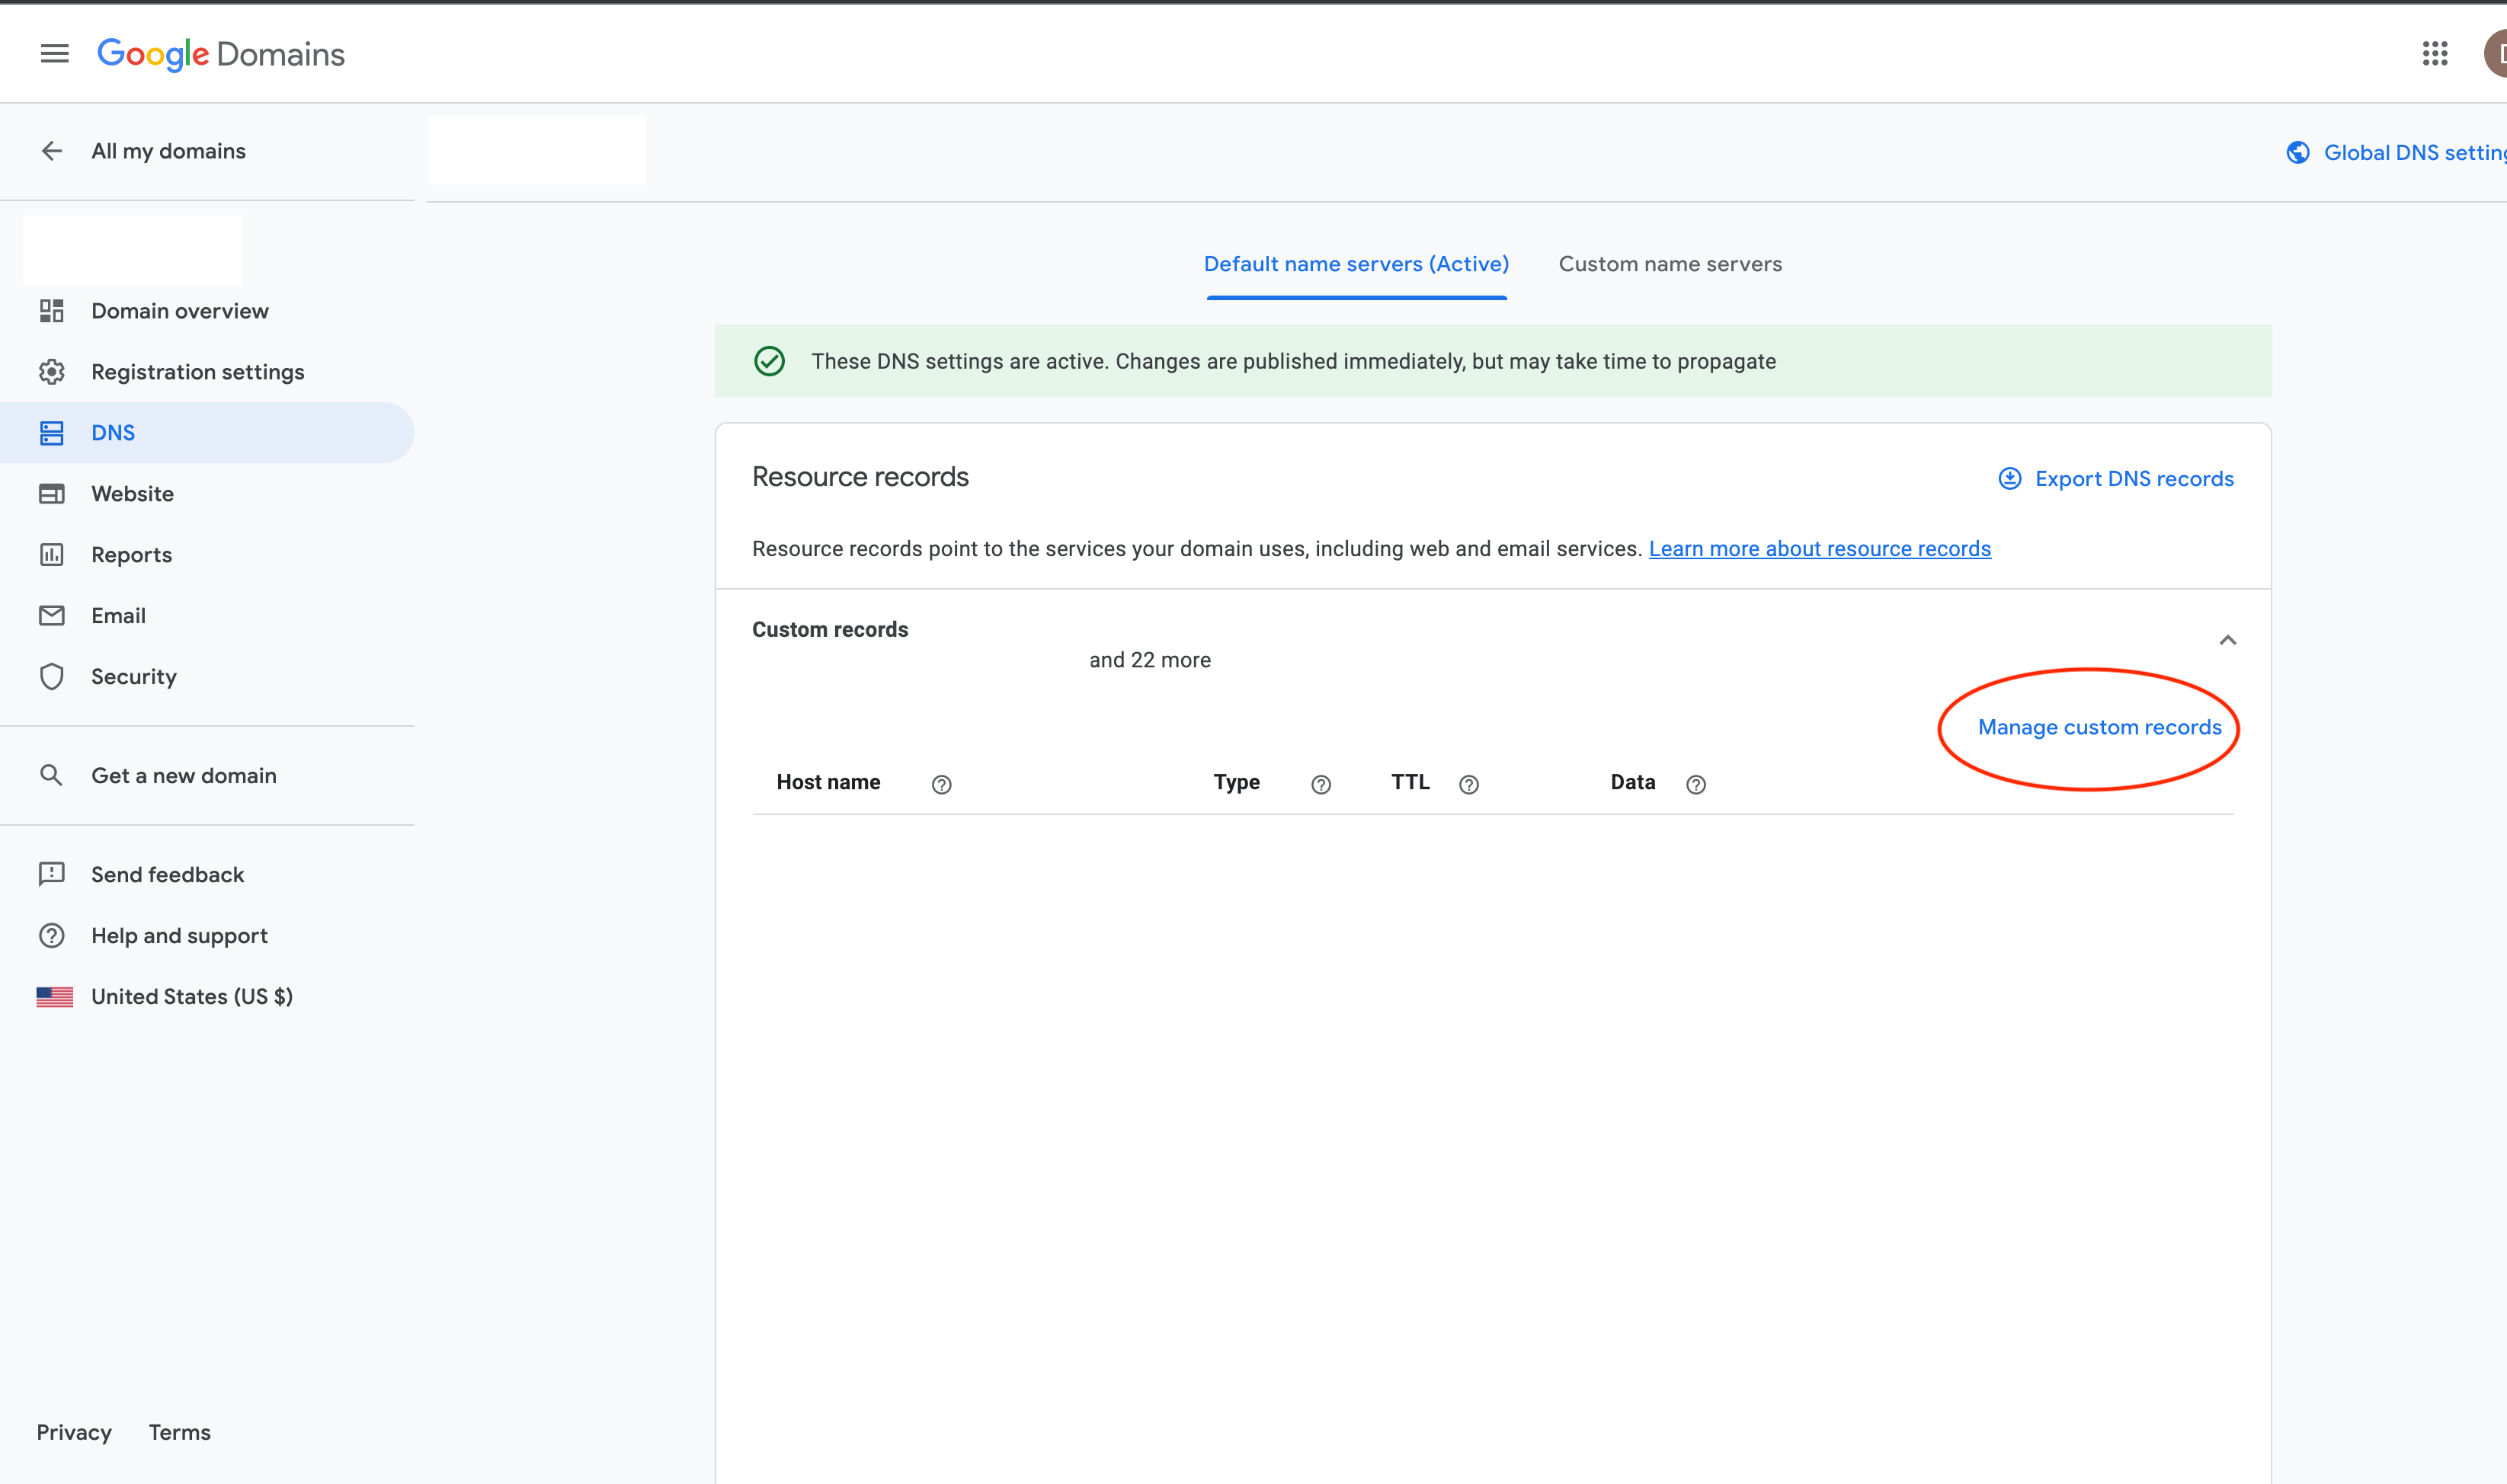Click the Email envelope icon

52,616
